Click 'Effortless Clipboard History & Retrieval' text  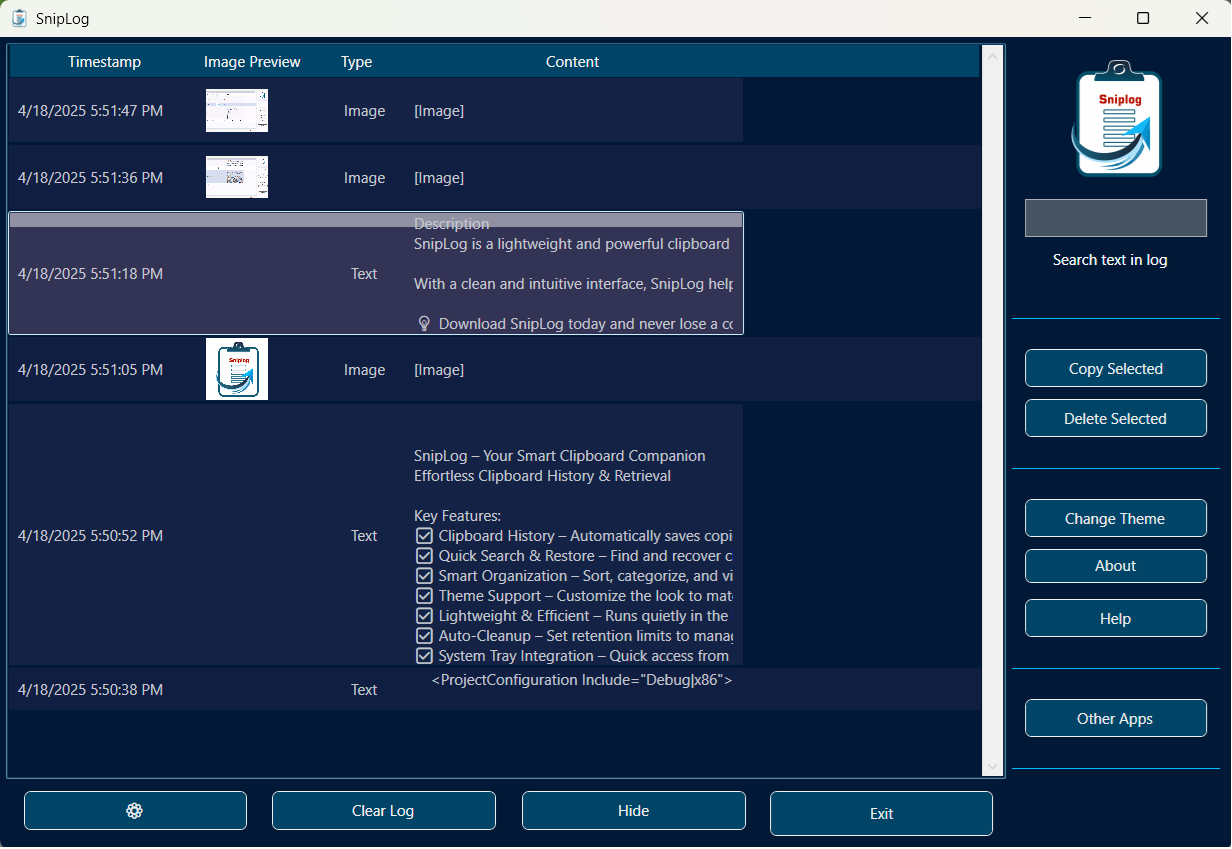click(543, 476)
